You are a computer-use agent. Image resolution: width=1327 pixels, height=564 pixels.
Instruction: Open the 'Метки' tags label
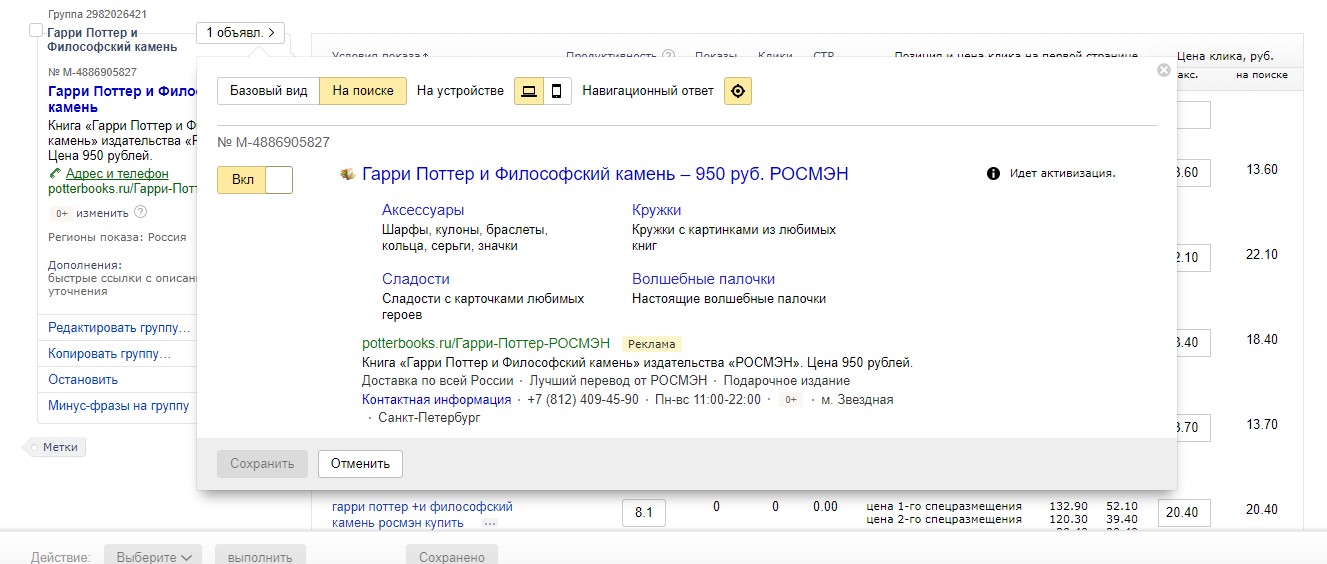click(x=60, y=447)
